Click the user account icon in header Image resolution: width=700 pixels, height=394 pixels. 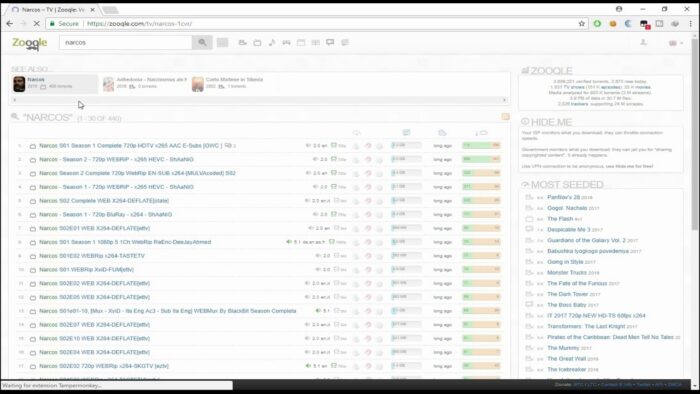point(643,42)
